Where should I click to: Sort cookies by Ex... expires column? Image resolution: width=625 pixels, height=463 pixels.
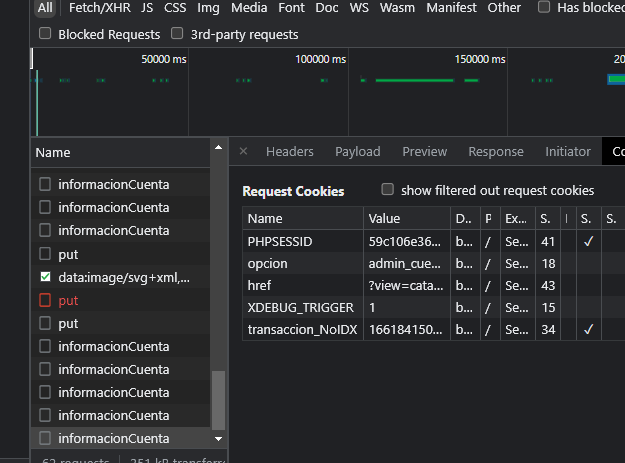pyautogui.click(x=518, y=218)
